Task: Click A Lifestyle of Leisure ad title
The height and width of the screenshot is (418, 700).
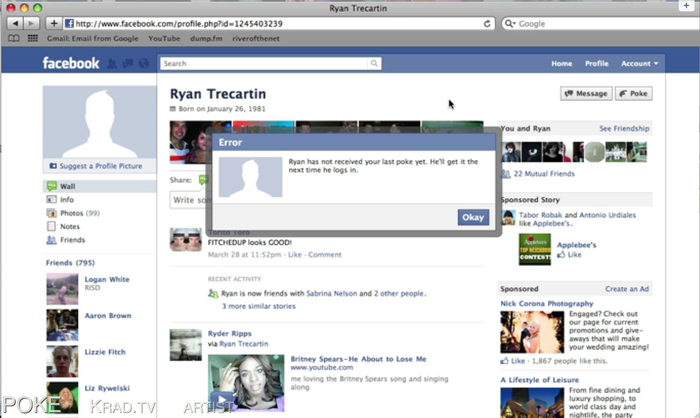Action: pyautogui.click(x=539, y=380)
